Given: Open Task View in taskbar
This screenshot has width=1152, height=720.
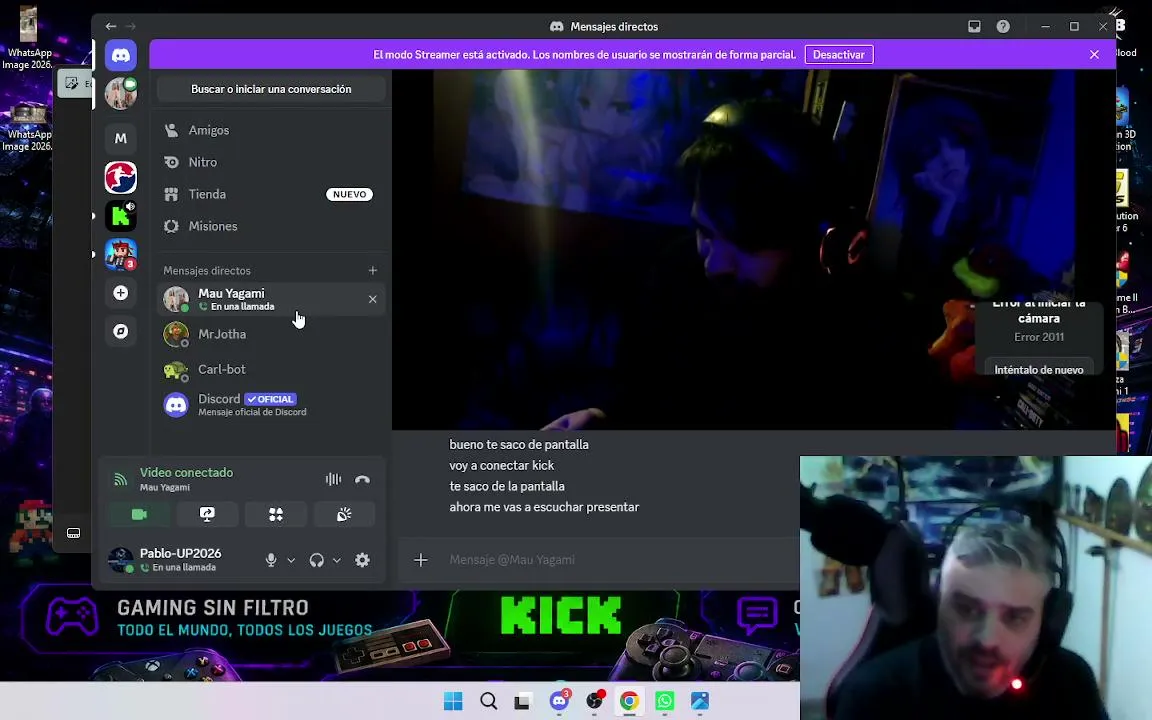Looking at the screenshot, I should point(522,701).
